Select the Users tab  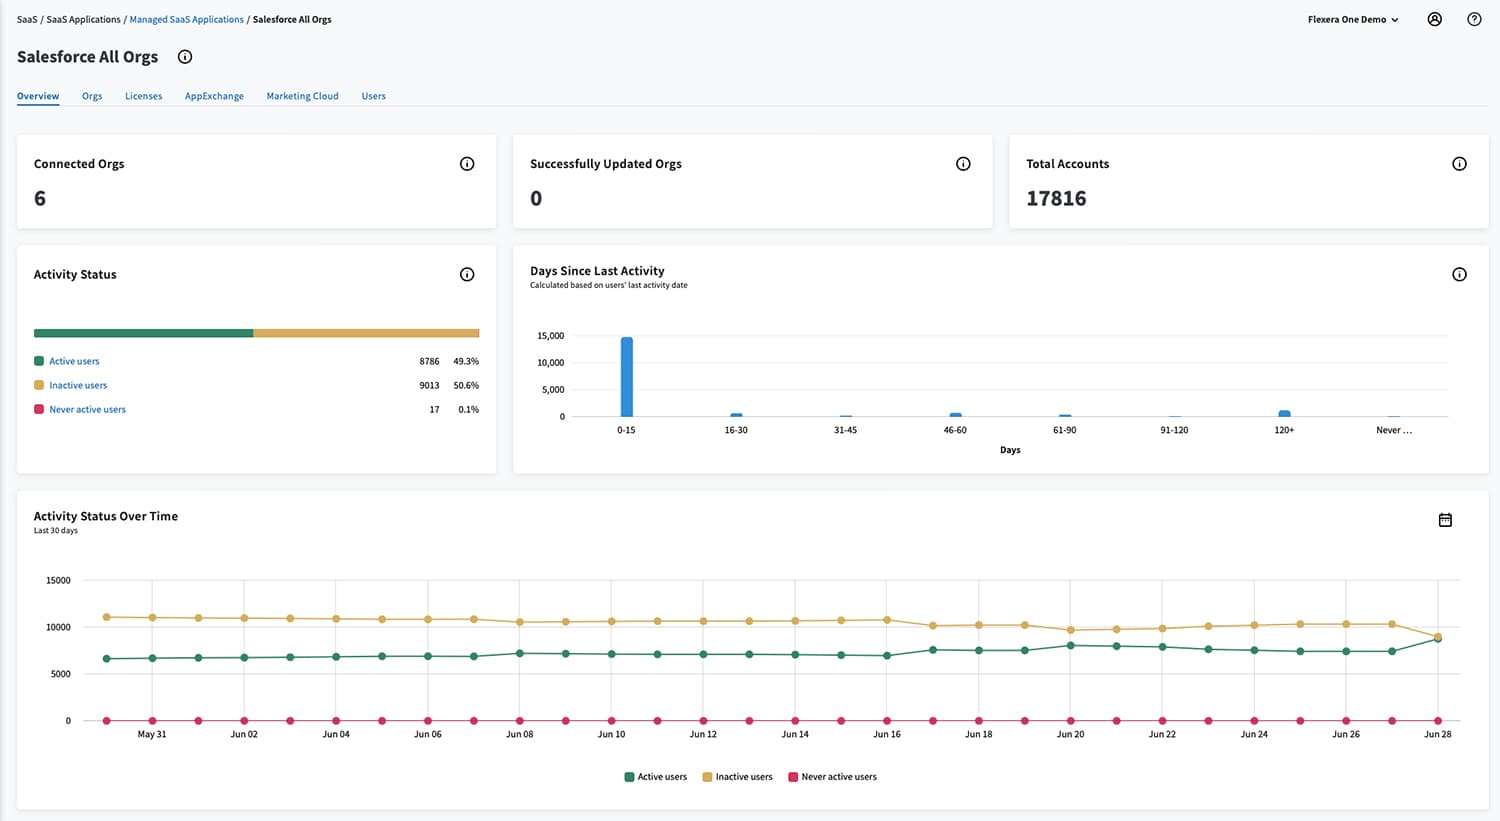point(373,96)
